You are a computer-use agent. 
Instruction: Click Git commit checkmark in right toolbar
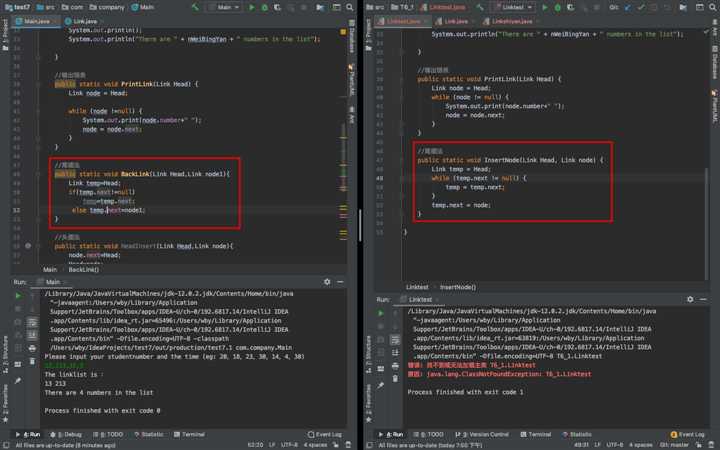pyautogui.click(x=641, y=7)
